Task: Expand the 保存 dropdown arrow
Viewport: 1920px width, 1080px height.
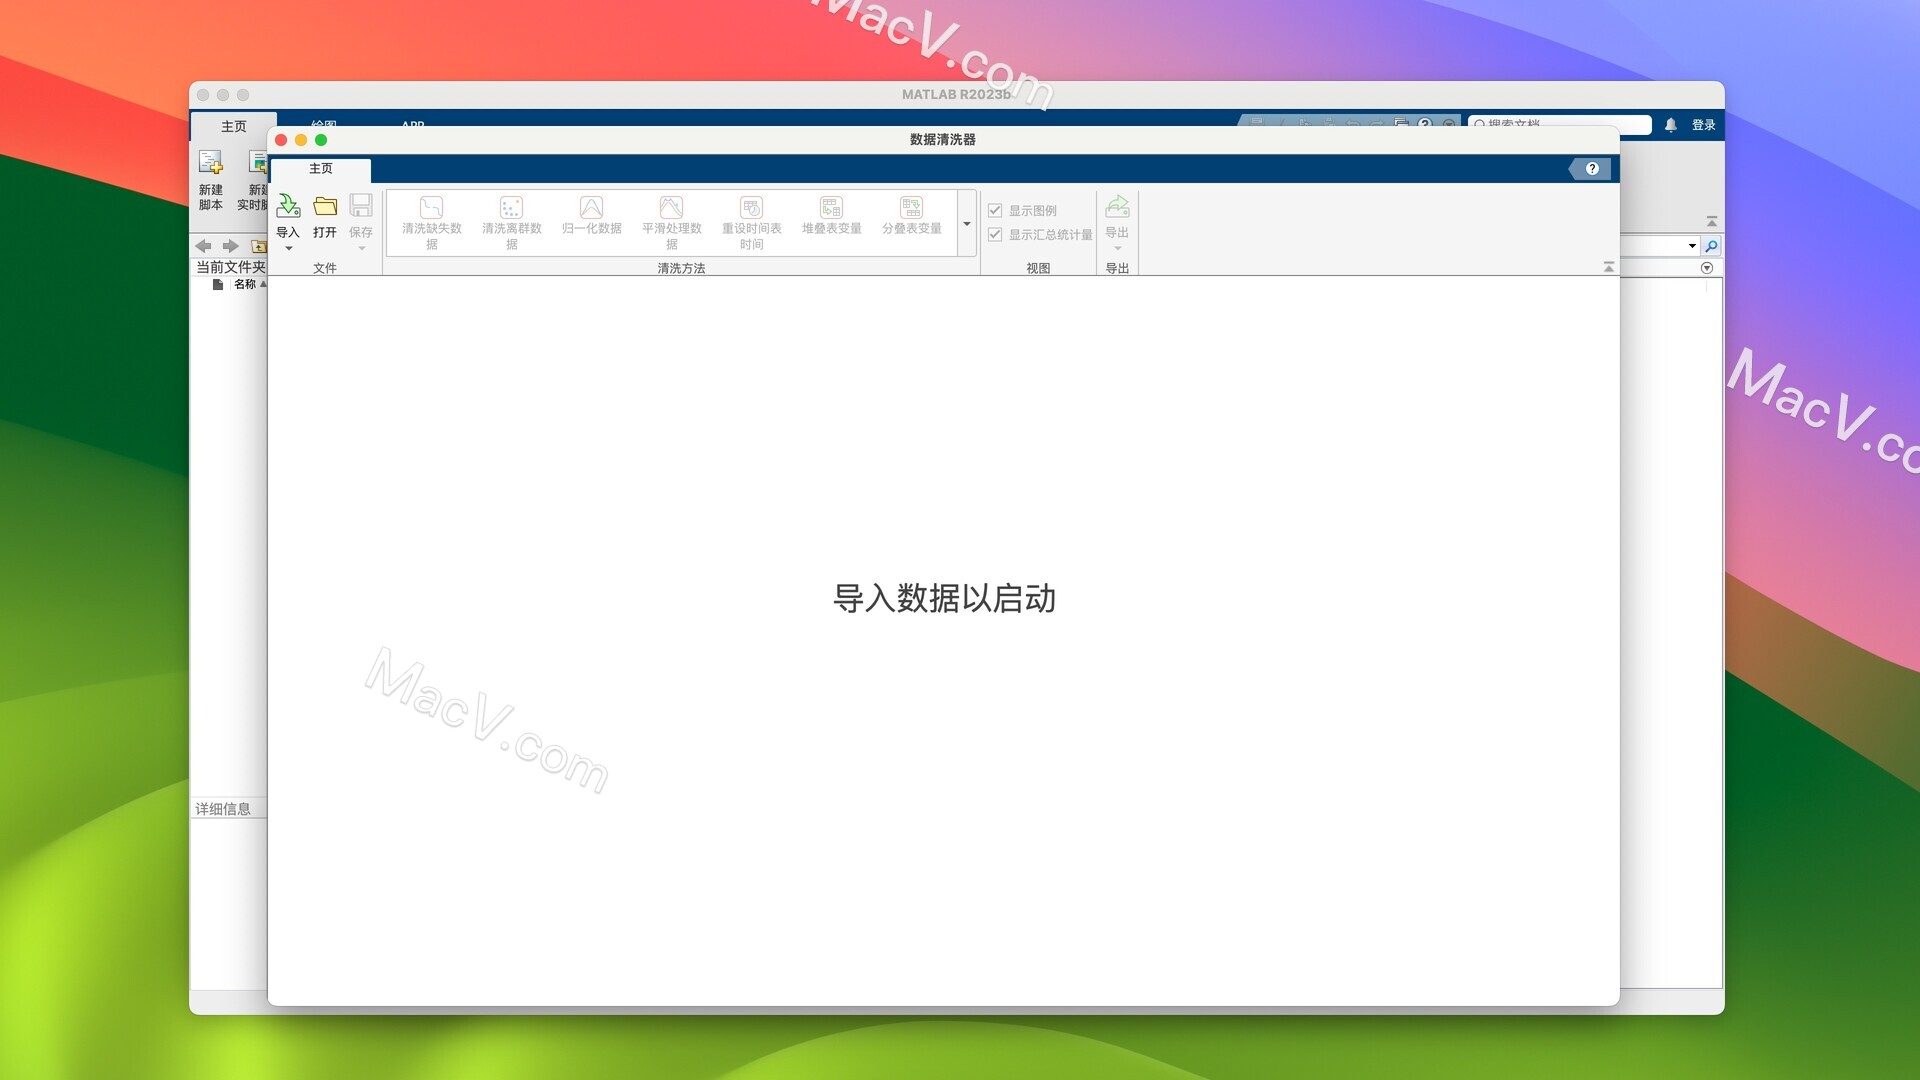Action: point(361,249)
